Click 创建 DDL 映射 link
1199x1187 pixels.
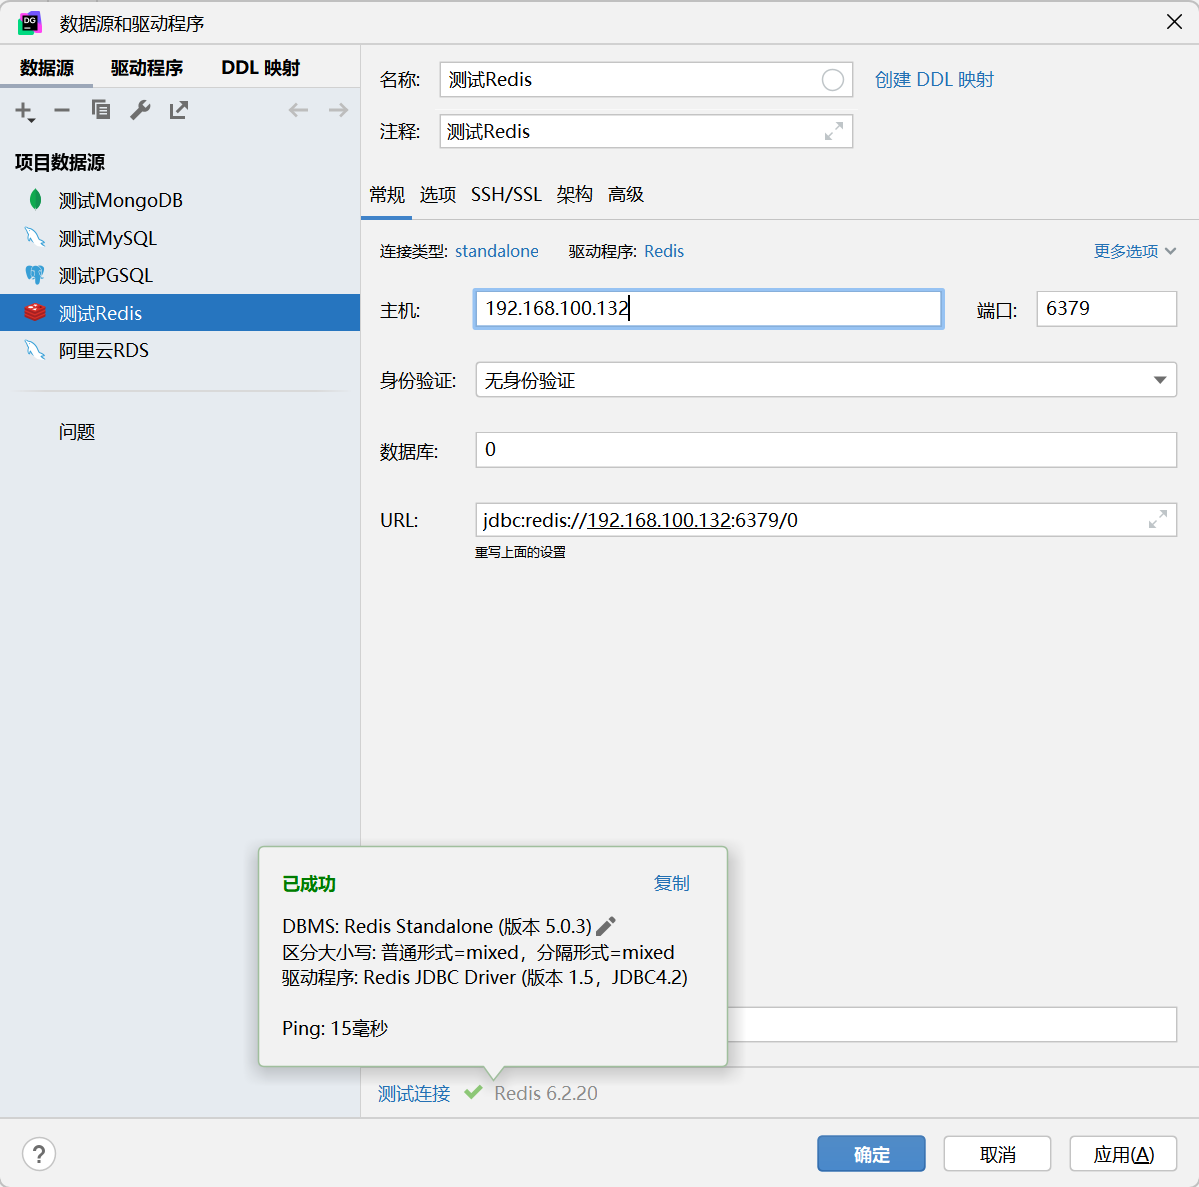pyautogui.click(x=934, y=80)
